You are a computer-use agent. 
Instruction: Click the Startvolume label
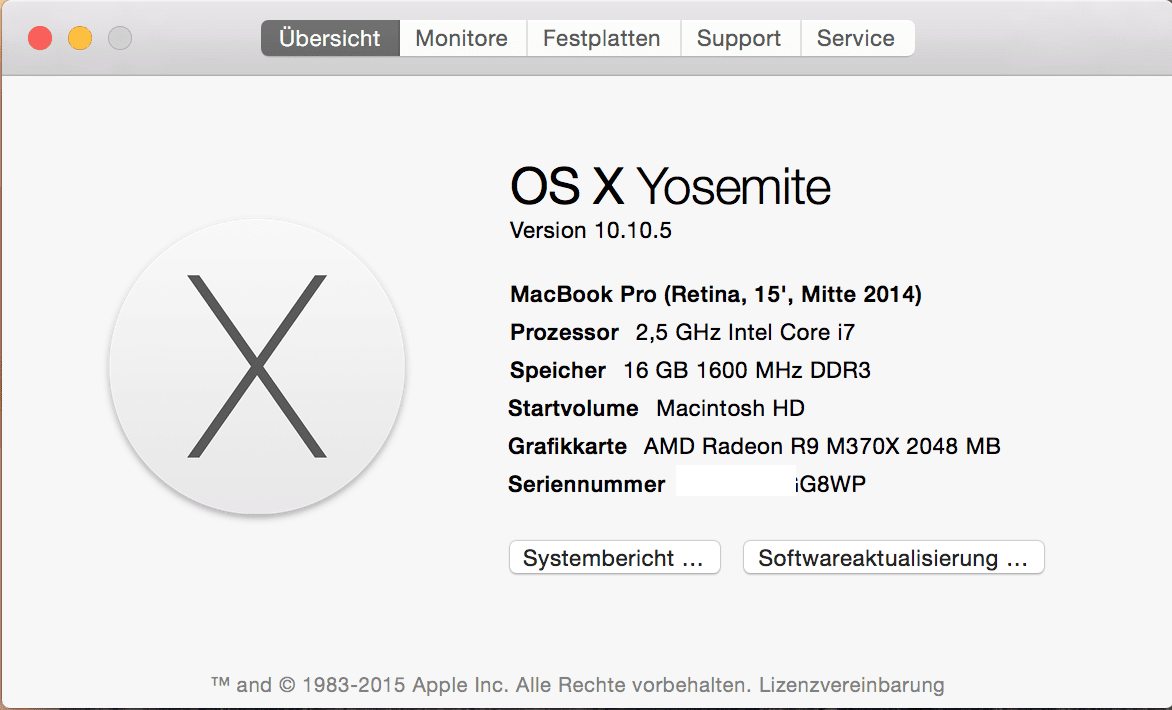click(x=573, y=408)
